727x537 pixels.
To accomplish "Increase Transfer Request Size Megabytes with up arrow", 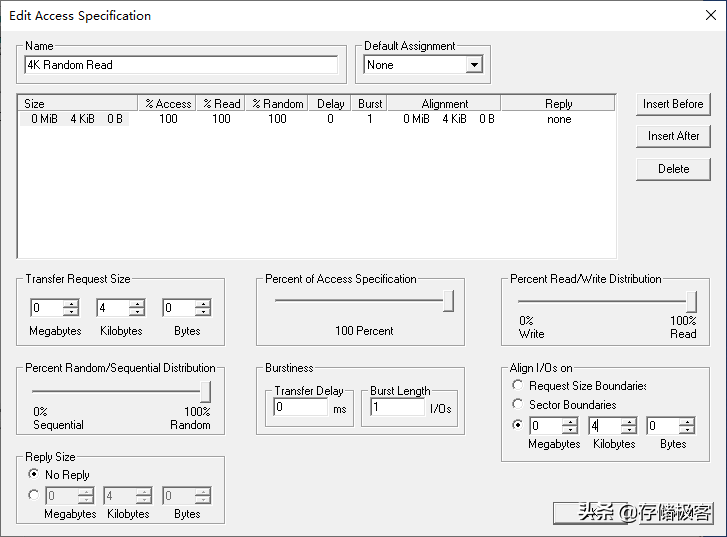I will coord(71,304).
